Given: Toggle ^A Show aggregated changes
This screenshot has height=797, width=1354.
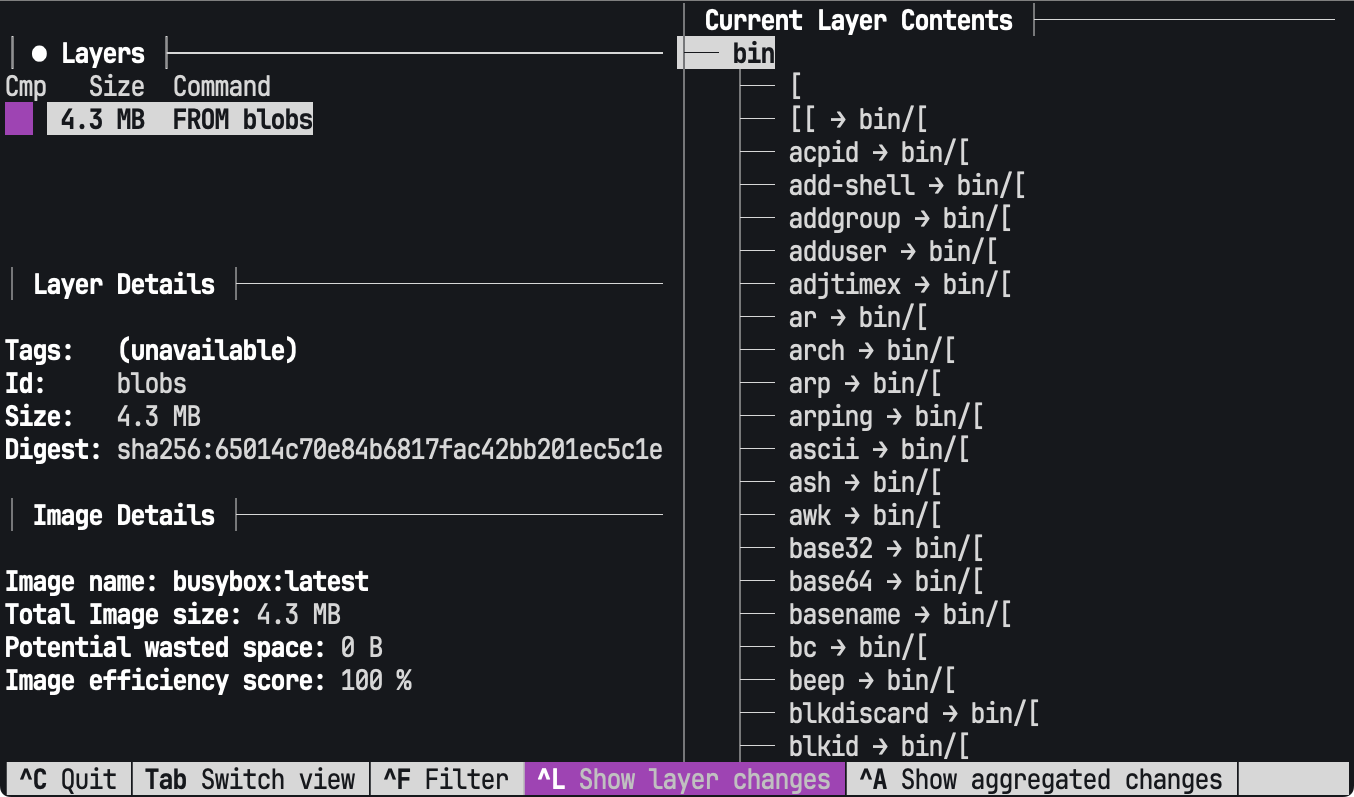Looking at the screenshot, I should point(1041,779).
